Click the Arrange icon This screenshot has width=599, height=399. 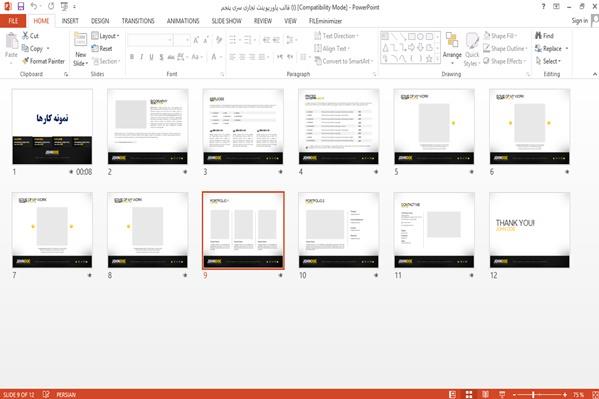452,40
